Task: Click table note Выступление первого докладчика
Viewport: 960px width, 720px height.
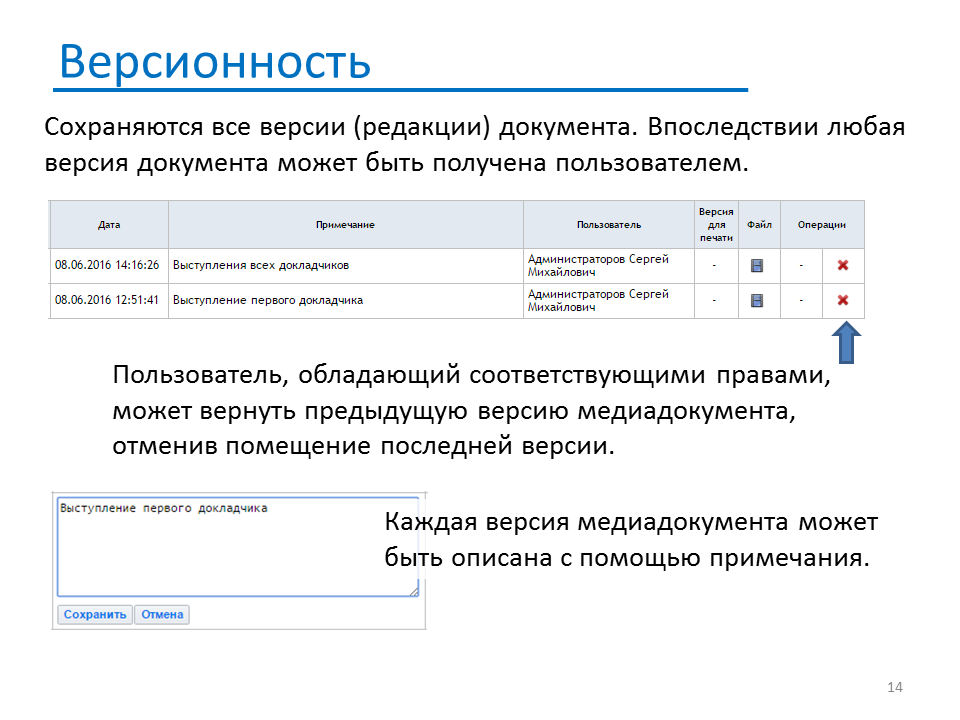Action: tap(268, 300)
